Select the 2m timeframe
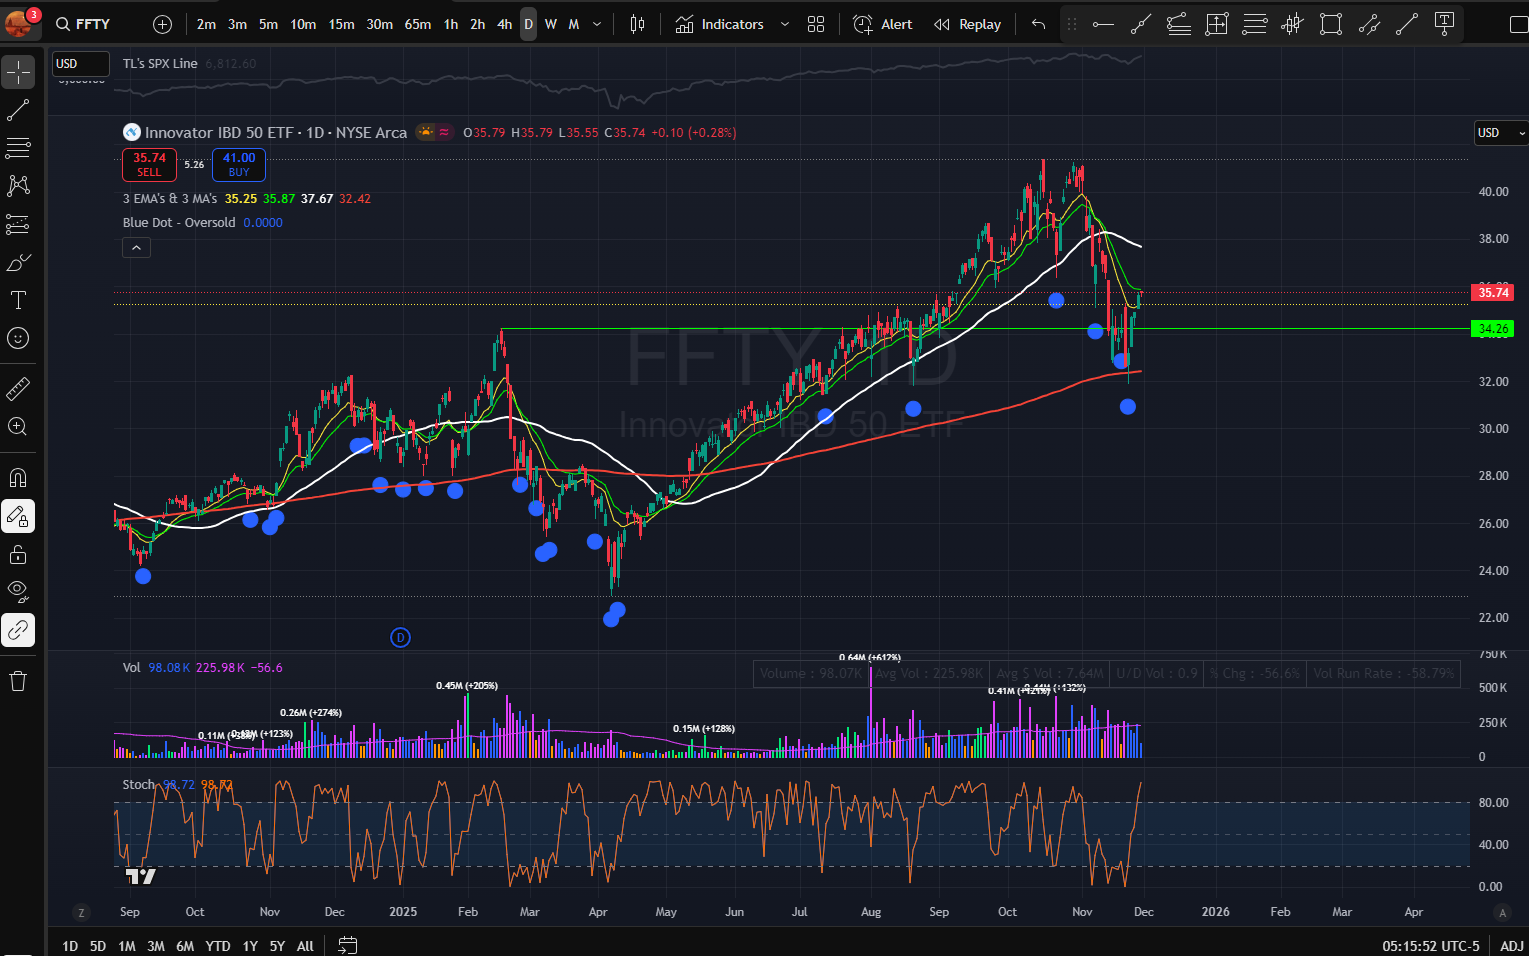The image size is (1529, 956). pyautogui.click(x=206, y=24)
